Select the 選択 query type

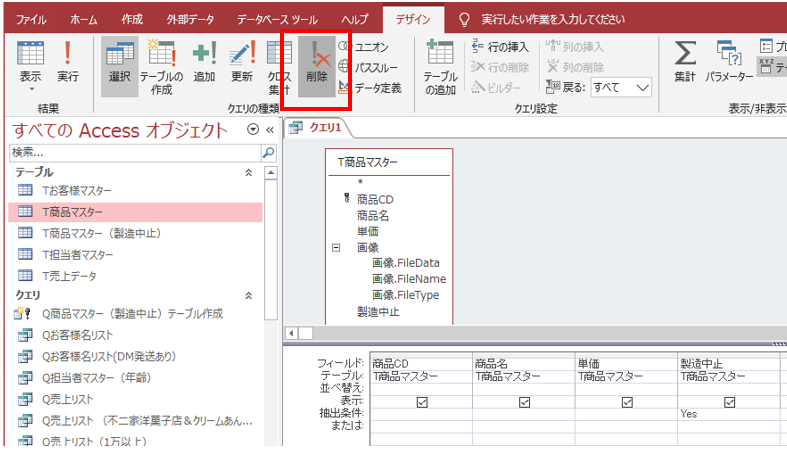click(x=119, y=66)
